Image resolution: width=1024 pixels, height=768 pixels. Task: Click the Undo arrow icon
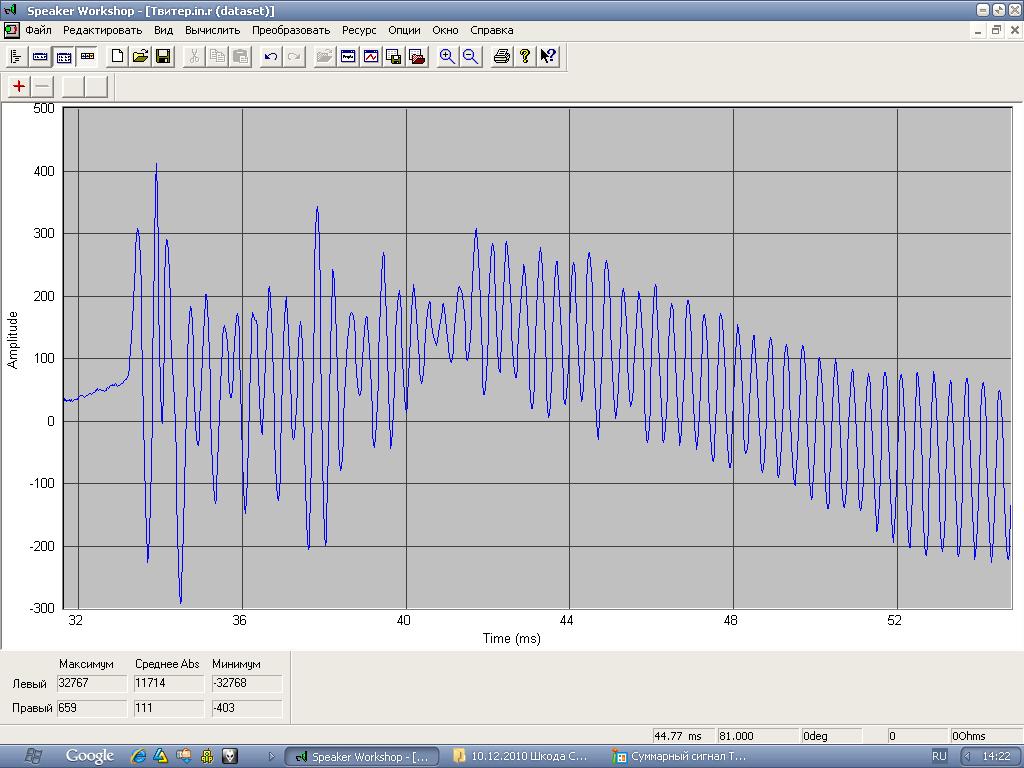pyautogui.click(x=270, y=57)
